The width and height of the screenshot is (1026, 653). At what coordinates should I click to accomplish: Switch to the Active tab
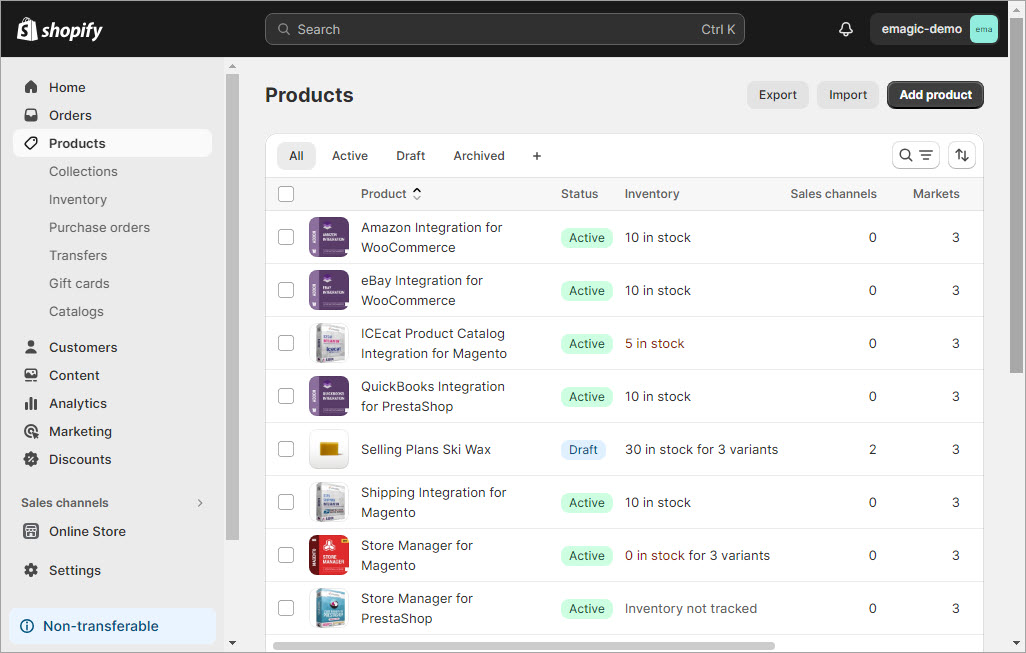point(350,156)
